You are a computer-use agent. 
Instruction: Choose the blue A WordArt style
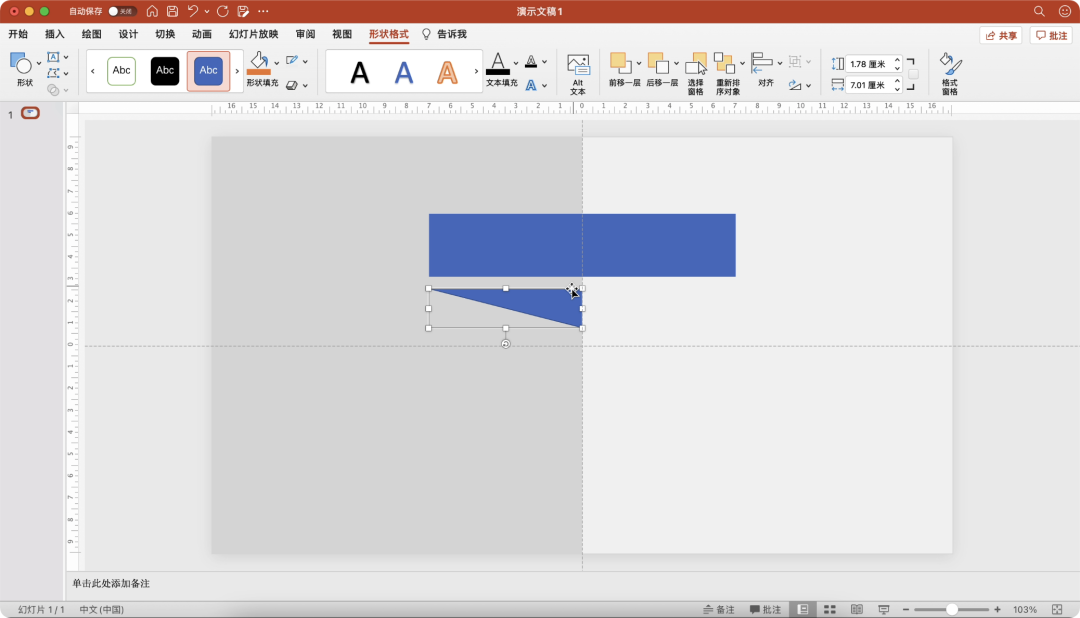(x=404, y=72)
